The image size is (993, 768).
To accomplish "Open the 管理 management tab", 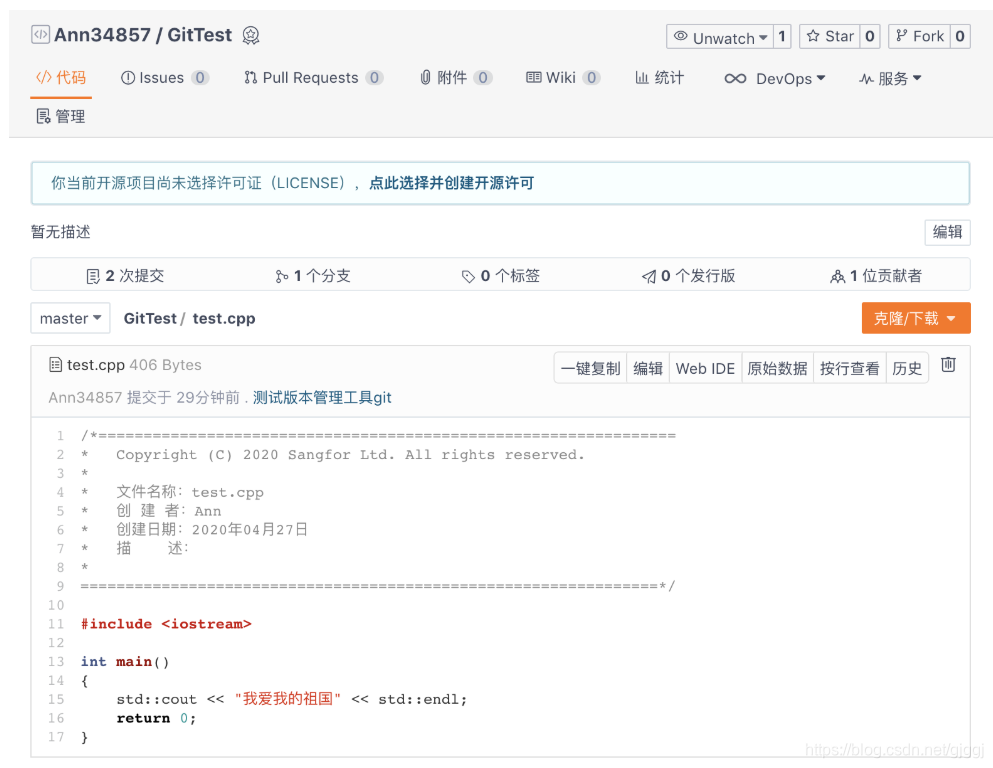I will pos(61,116).
